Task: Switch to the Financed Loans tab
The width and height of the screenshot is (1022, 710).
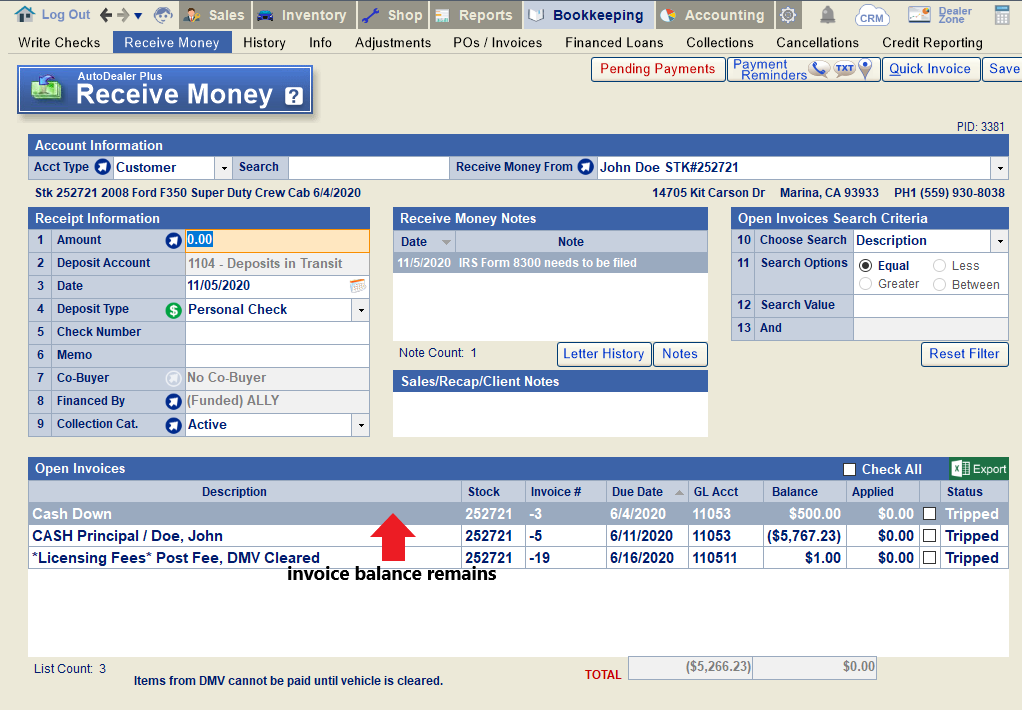Action: click(x=614, y=43)
